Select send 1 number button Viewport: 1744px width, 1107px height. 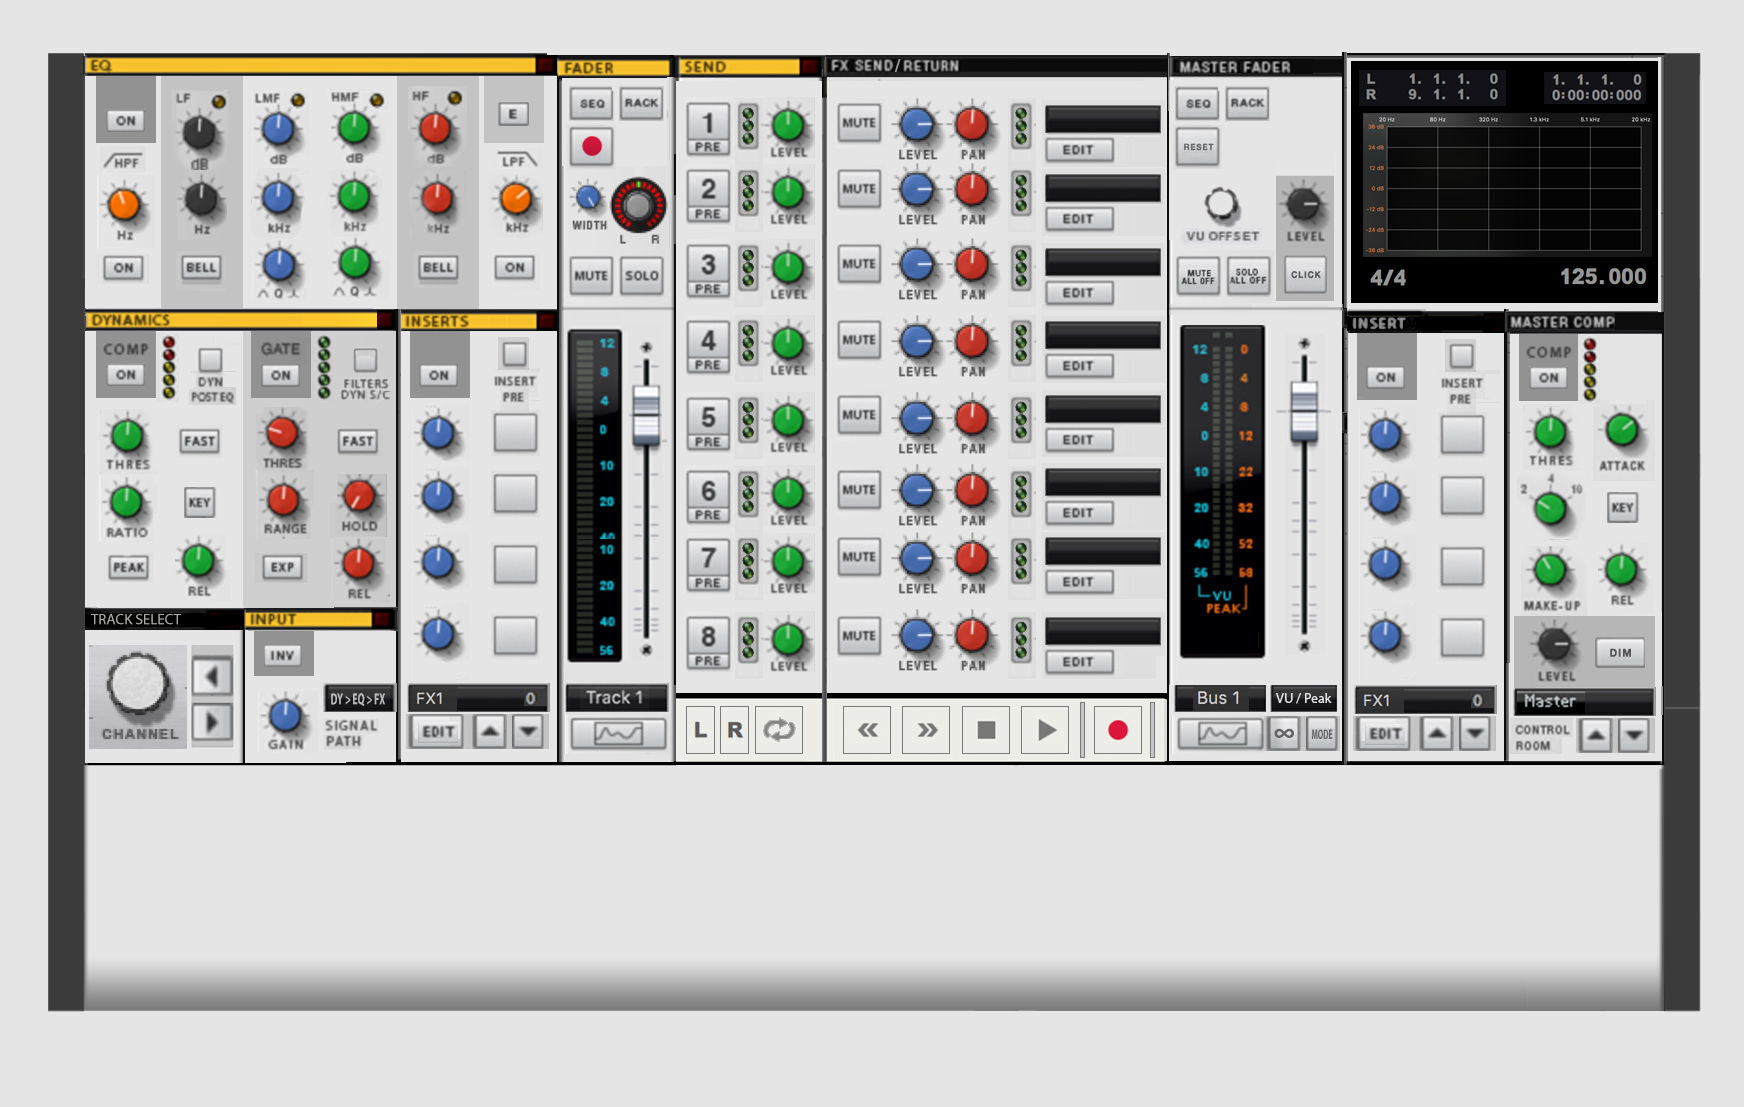pos(708,122)
